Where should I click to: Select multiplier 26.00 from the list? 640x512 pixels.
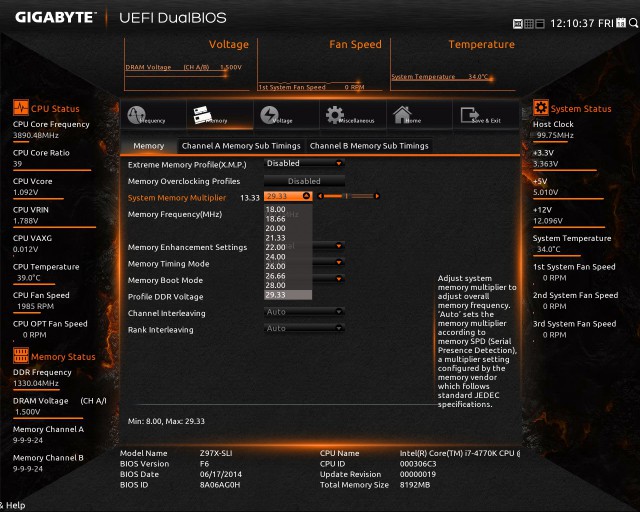[288, 266]
